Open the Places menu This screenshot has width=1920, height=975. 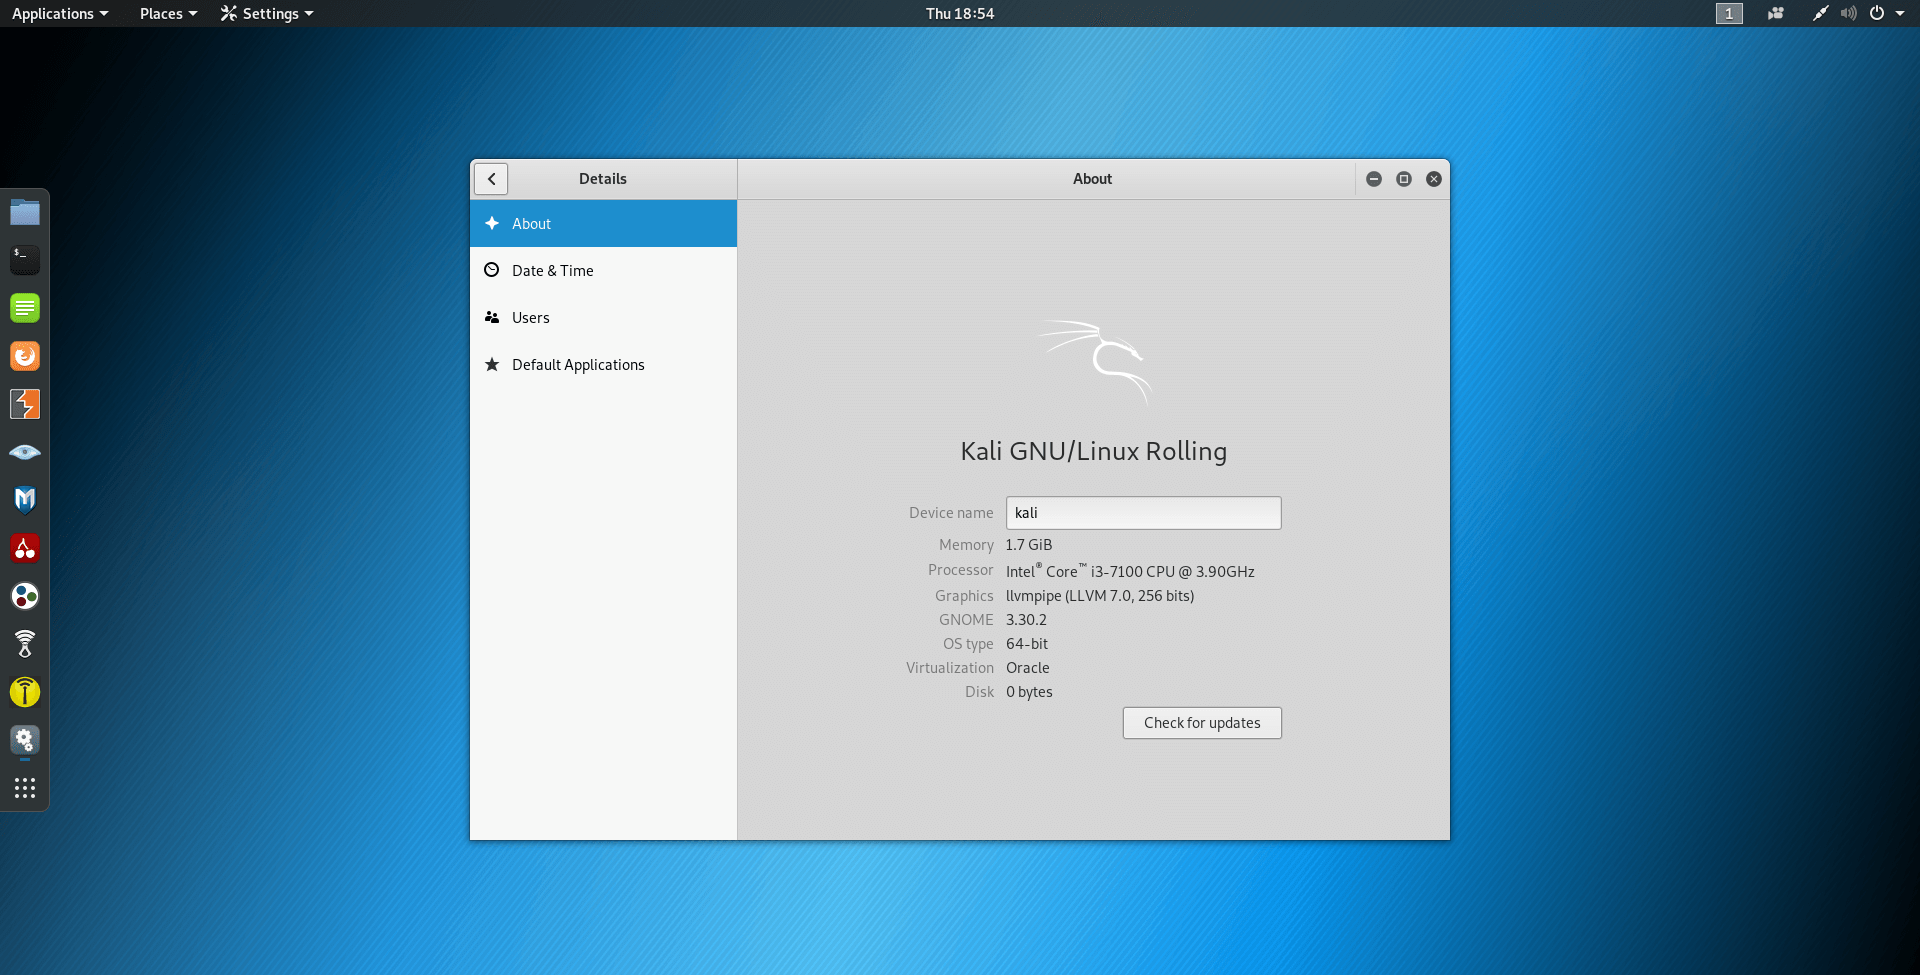click(168, 13)
